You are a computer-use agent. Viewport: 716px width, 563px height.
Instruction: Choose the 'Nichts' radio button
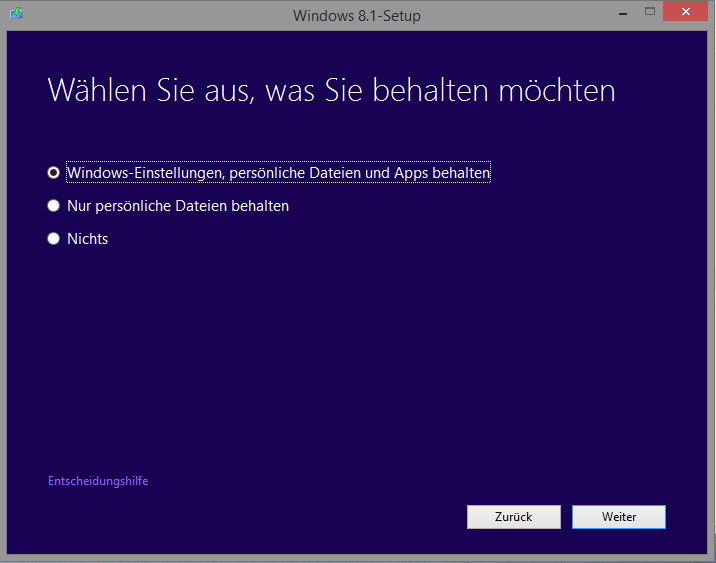pyautogui.click(x=54, y=239)
